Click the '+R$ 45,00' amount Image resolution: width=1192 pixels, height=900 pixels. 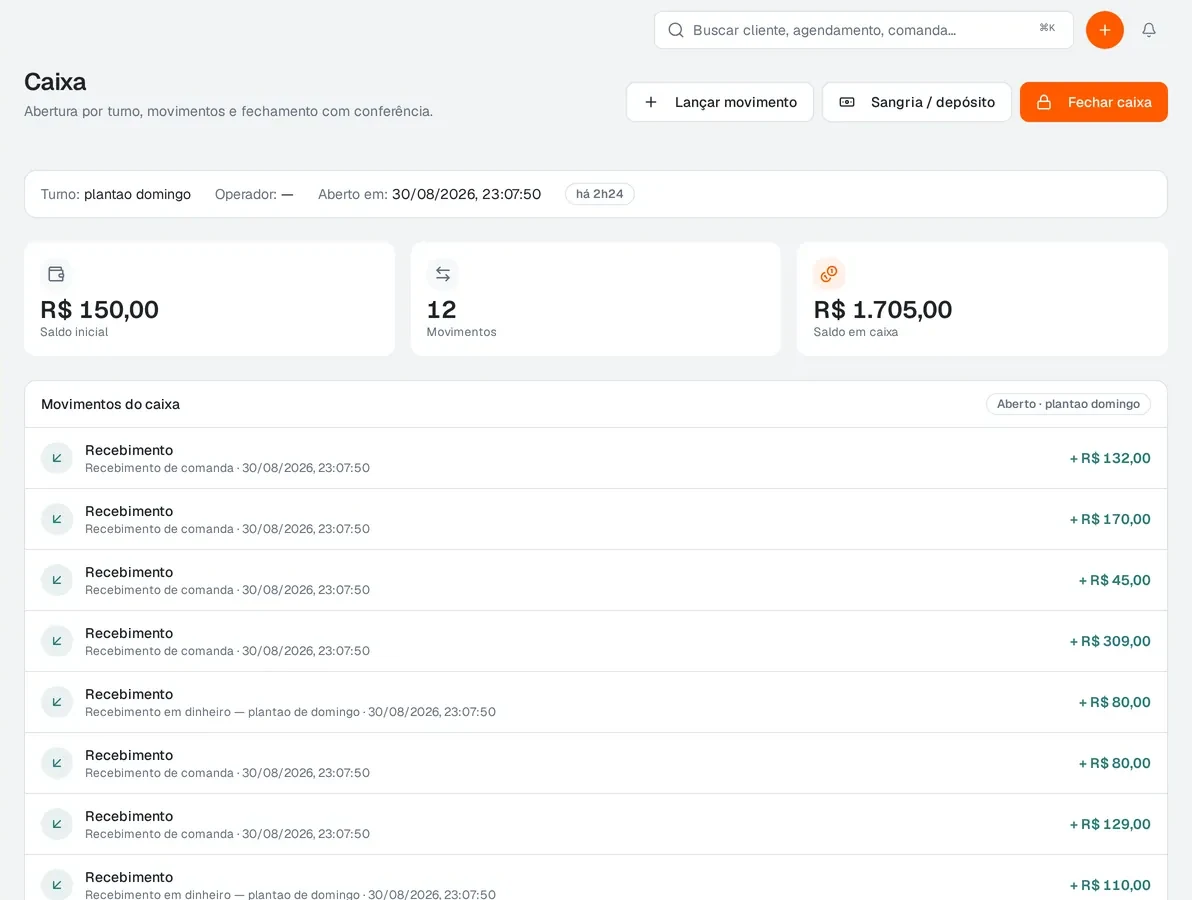pos(1114,580)
